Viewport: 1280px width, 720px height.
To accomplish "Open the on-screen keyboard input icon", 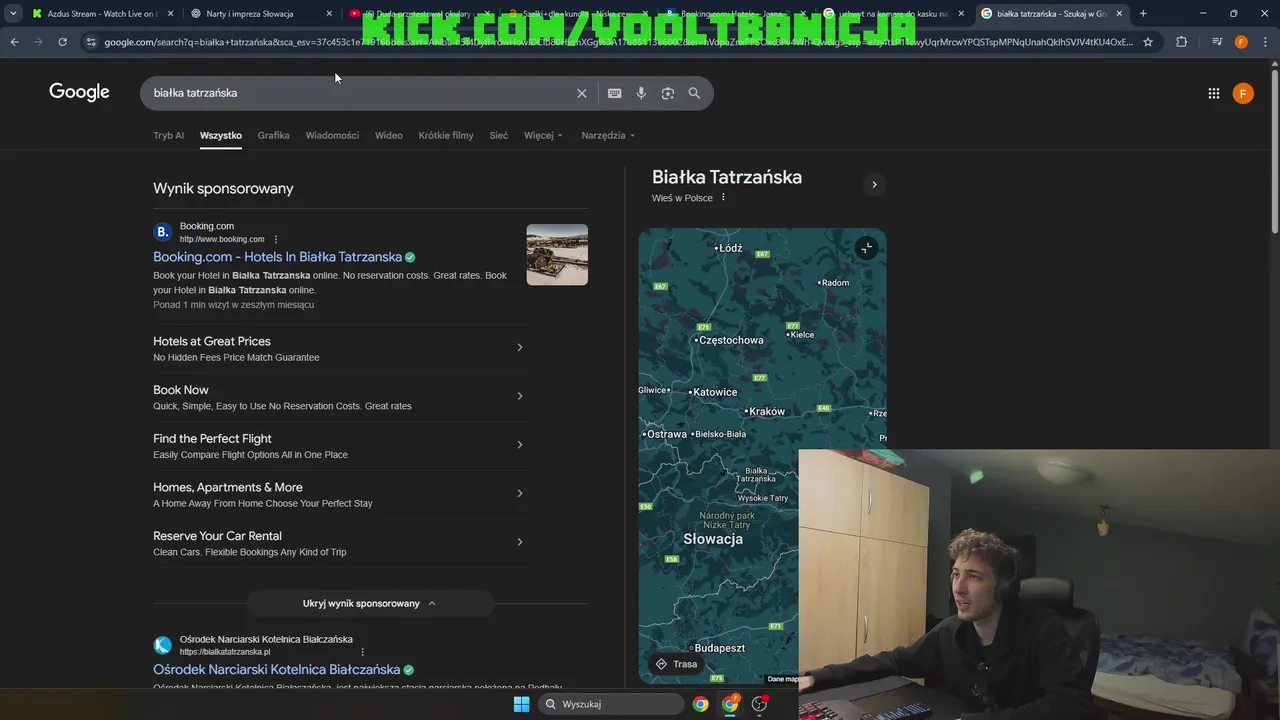I will click(614, 93).
